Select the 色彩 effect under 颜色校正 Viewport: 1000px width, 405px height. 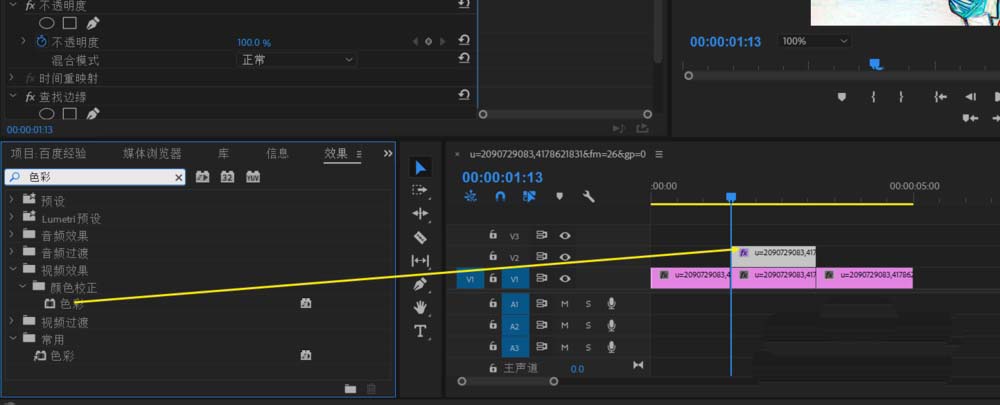point(71,304)
